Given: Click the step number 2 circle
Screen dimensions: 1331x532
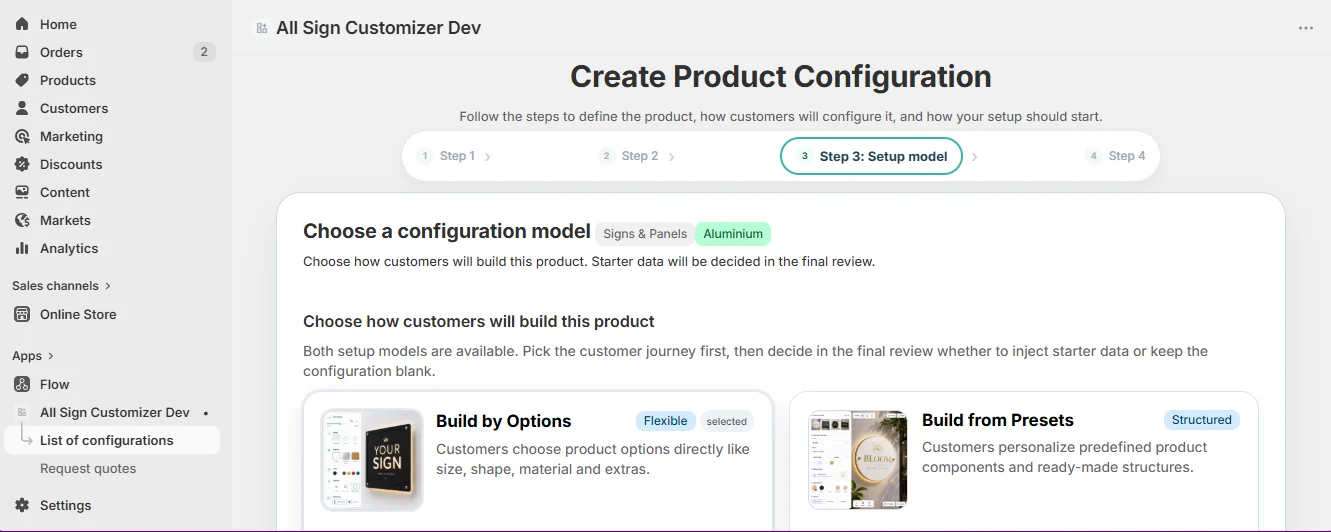Looking at the screenshot, I should [x=606, y=156].
